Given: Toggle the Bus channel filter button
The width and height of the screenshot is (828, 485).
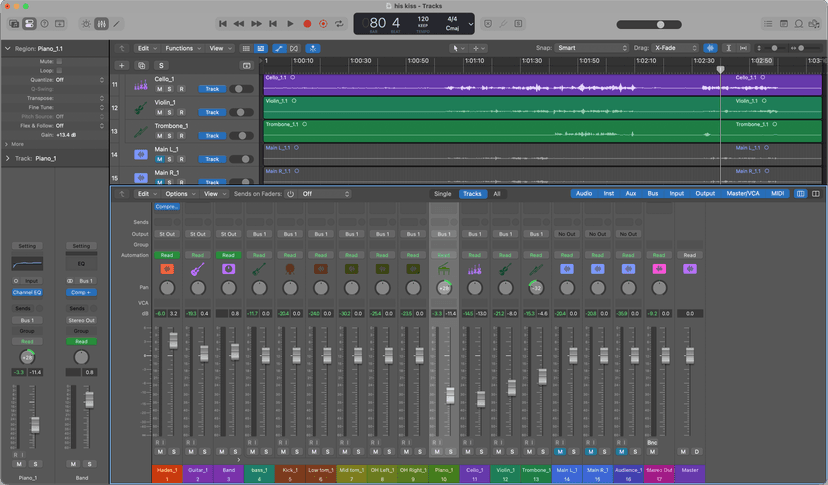Looking at the screenshot, I should (x=653, y=194).
